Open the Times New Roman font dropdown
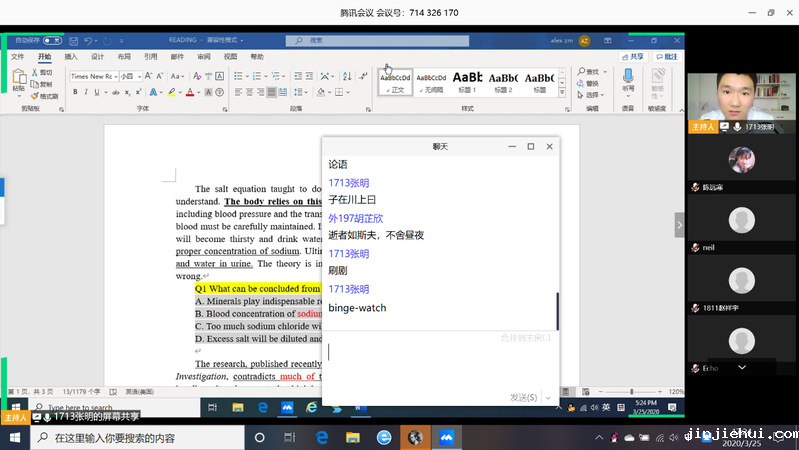Viewport: 799px width, 450px height. [x=92, y=76]
